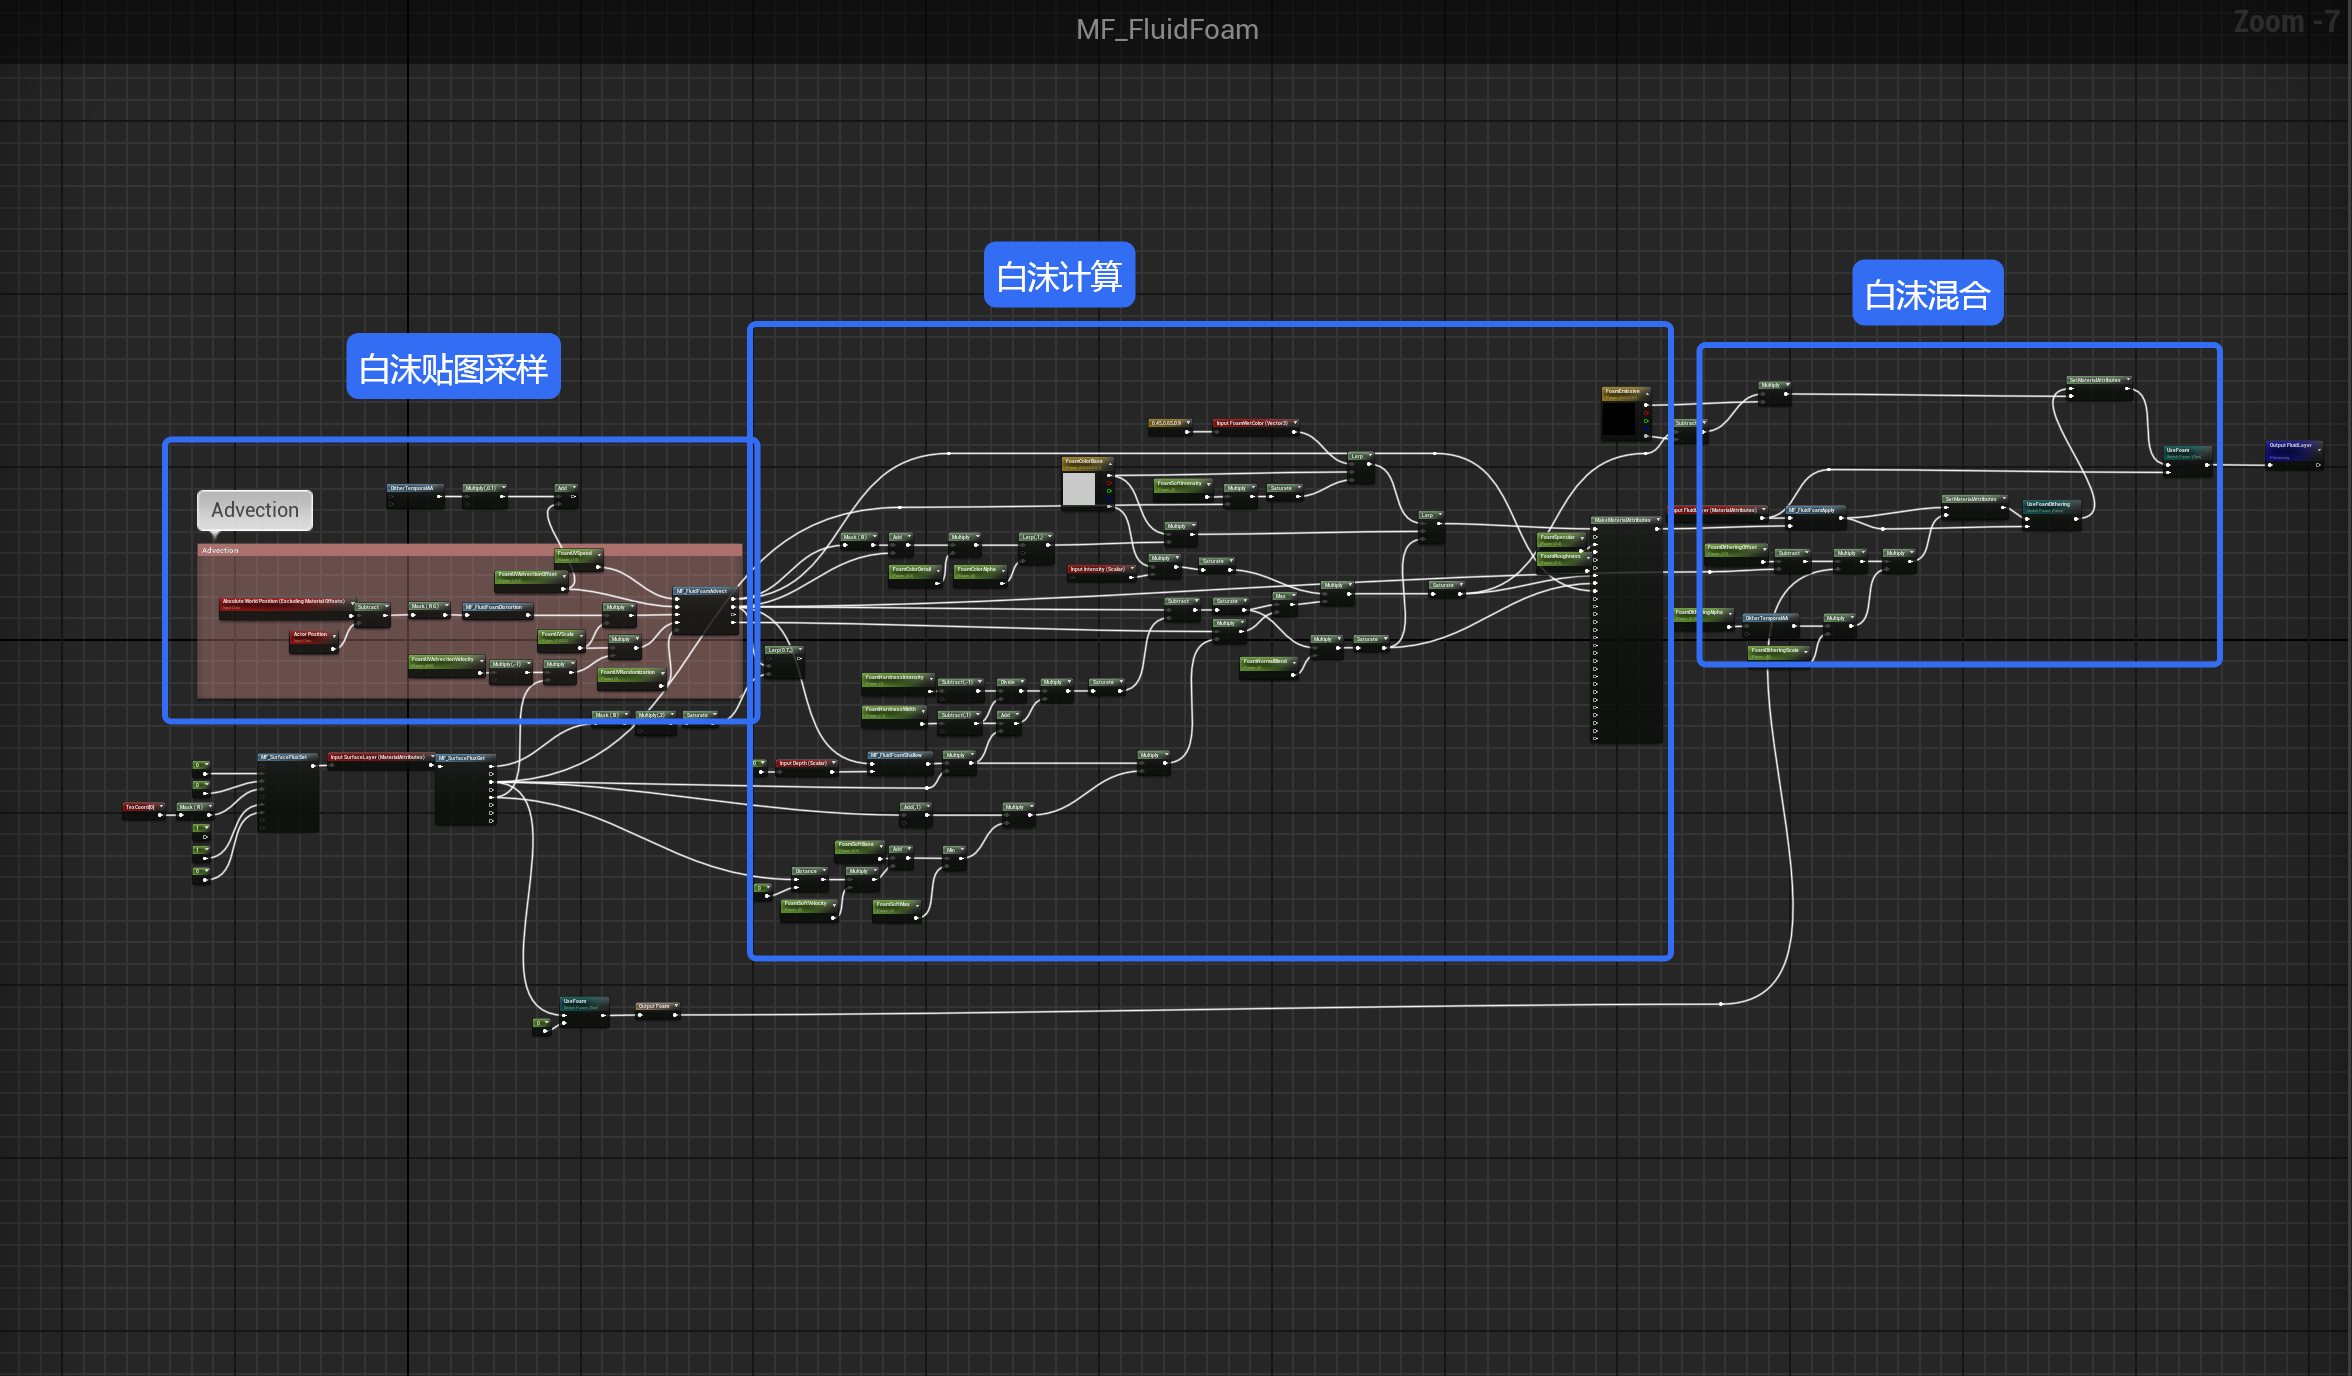Click the Advection comment bubble

[255, 510]
